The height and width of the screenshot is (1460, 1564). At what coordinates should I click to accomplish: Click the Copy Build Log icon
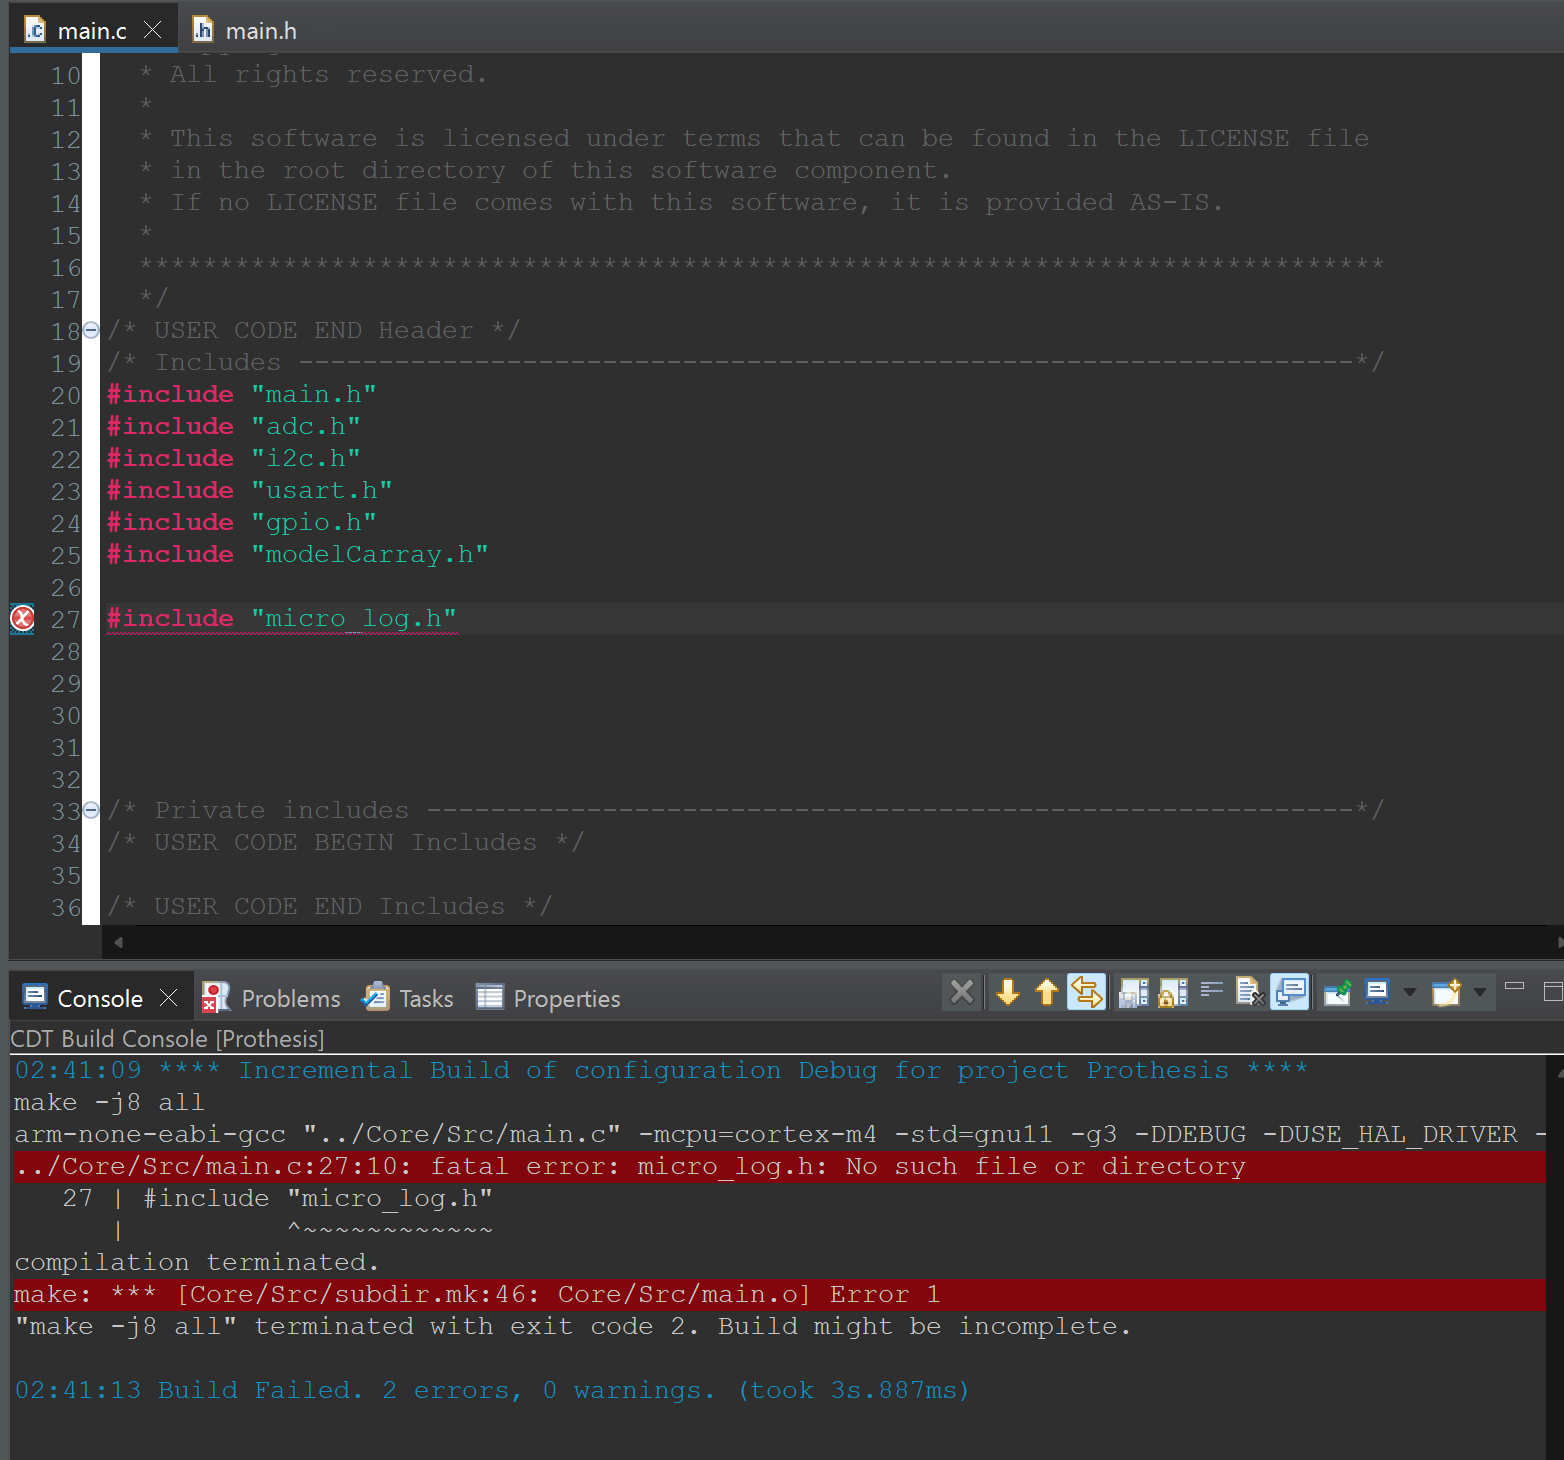tap(1133, 992)
